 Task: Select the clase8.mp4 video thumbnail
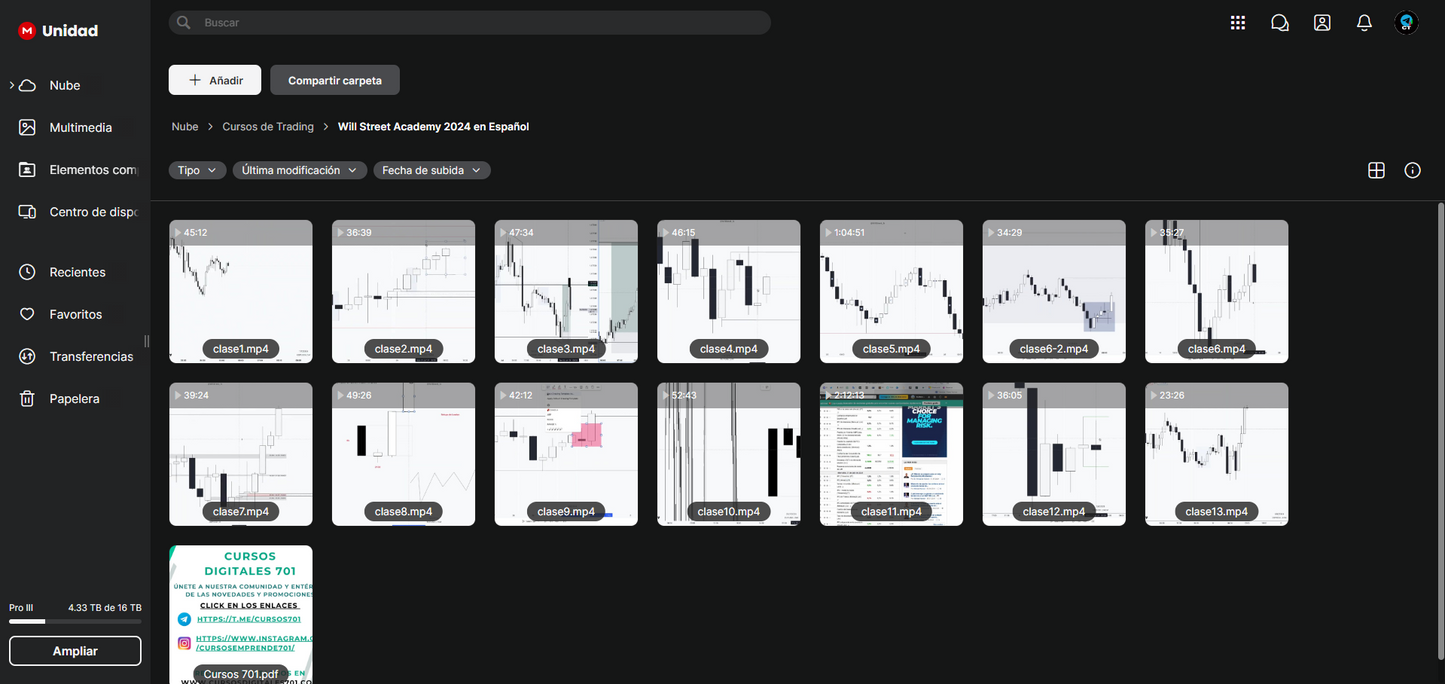pyautogui.click(x=404, y=454)
